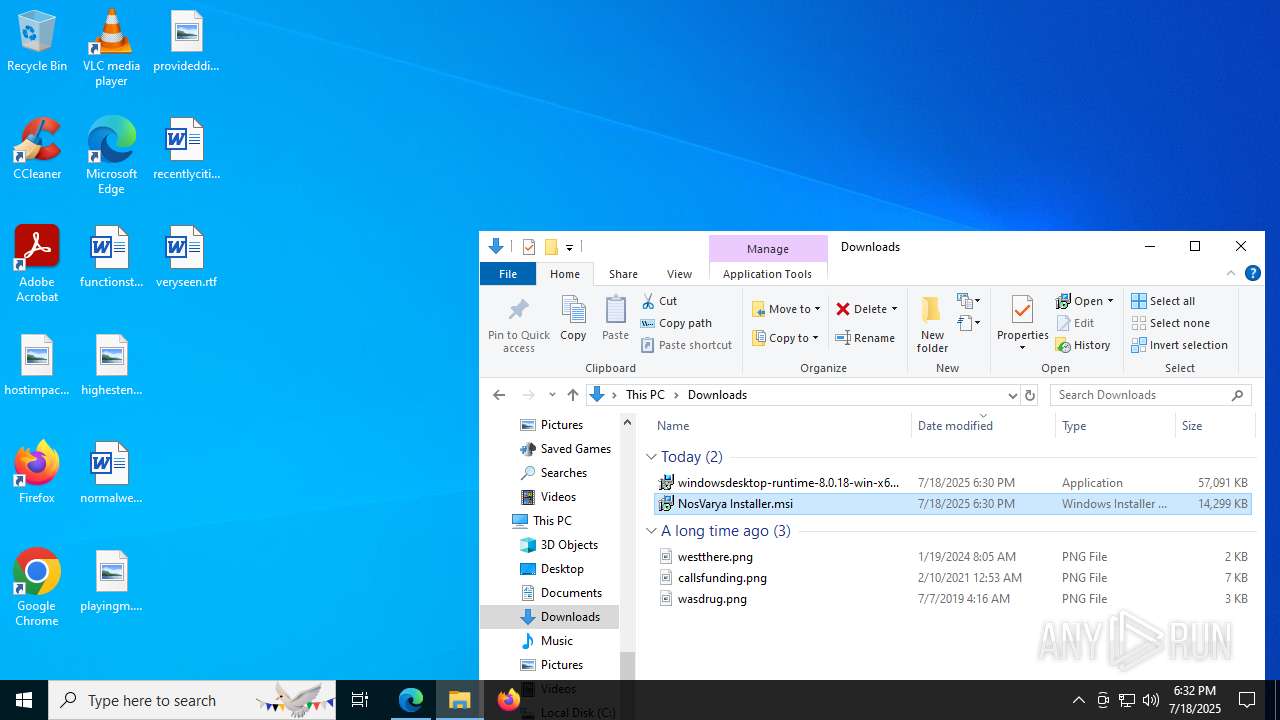Viewport: 1280px width, 720px height.
Task: Open recent locations dropdown arrow
Action: 552,395
